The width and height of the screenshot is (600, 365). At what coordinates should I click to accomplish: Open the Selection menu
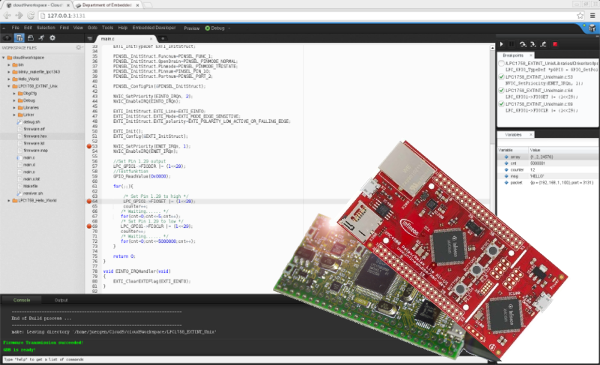point(46,28)
